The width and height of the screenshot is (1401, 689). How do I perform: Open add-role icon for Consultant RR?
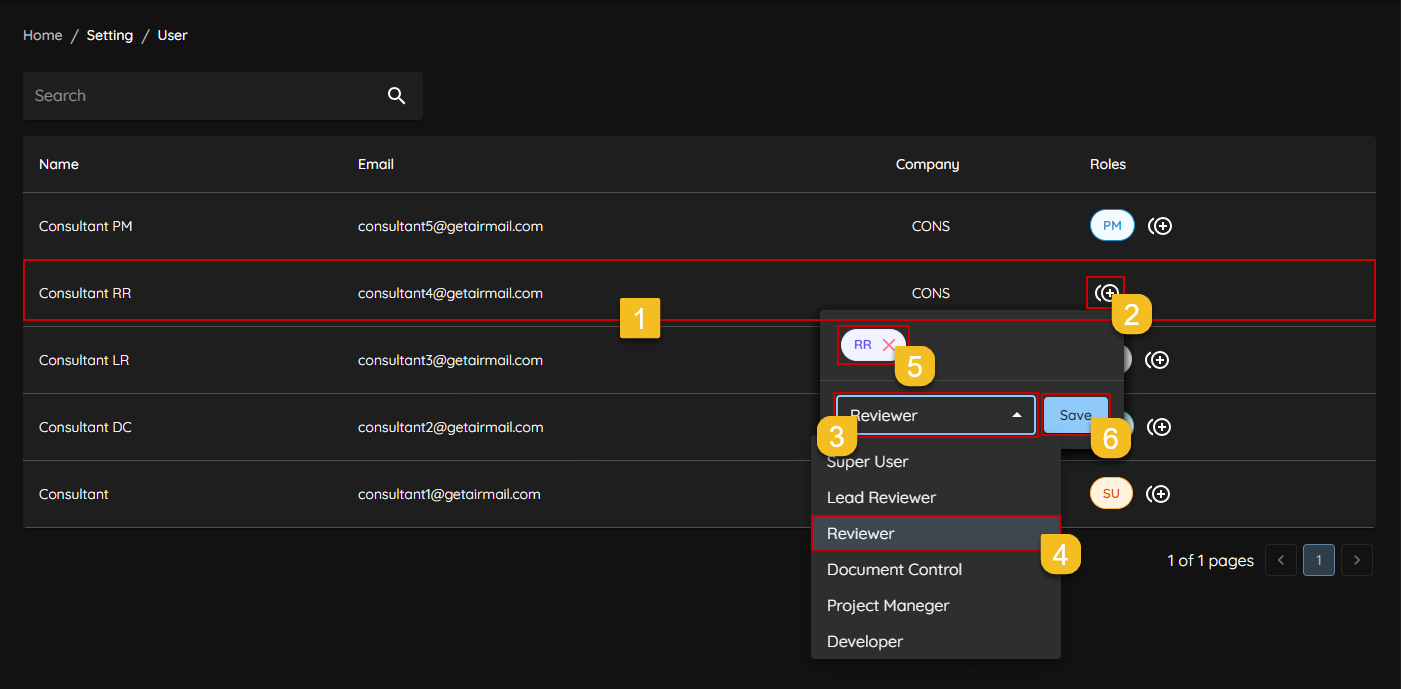tap(1106, 293)
